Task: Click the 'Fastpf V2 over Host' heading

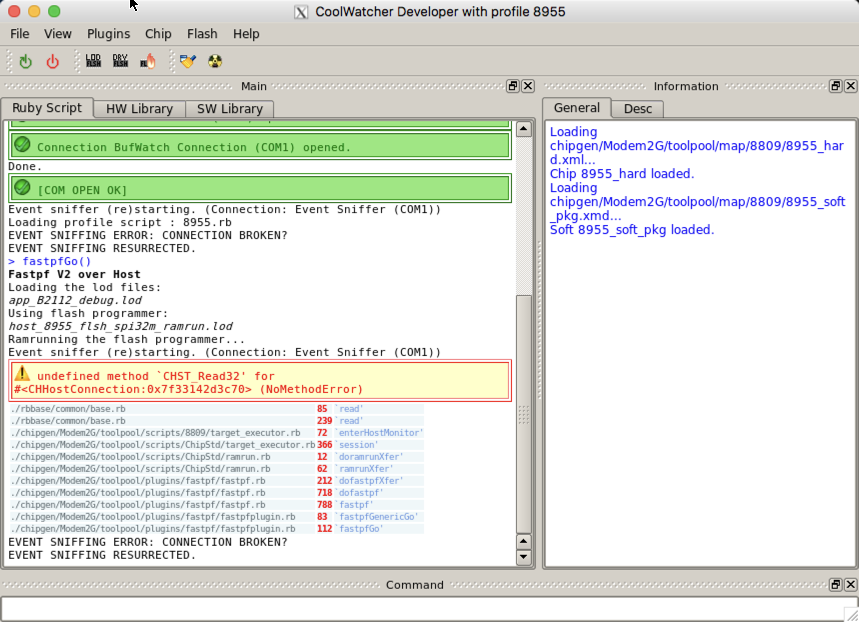Action: click(74, 274)
